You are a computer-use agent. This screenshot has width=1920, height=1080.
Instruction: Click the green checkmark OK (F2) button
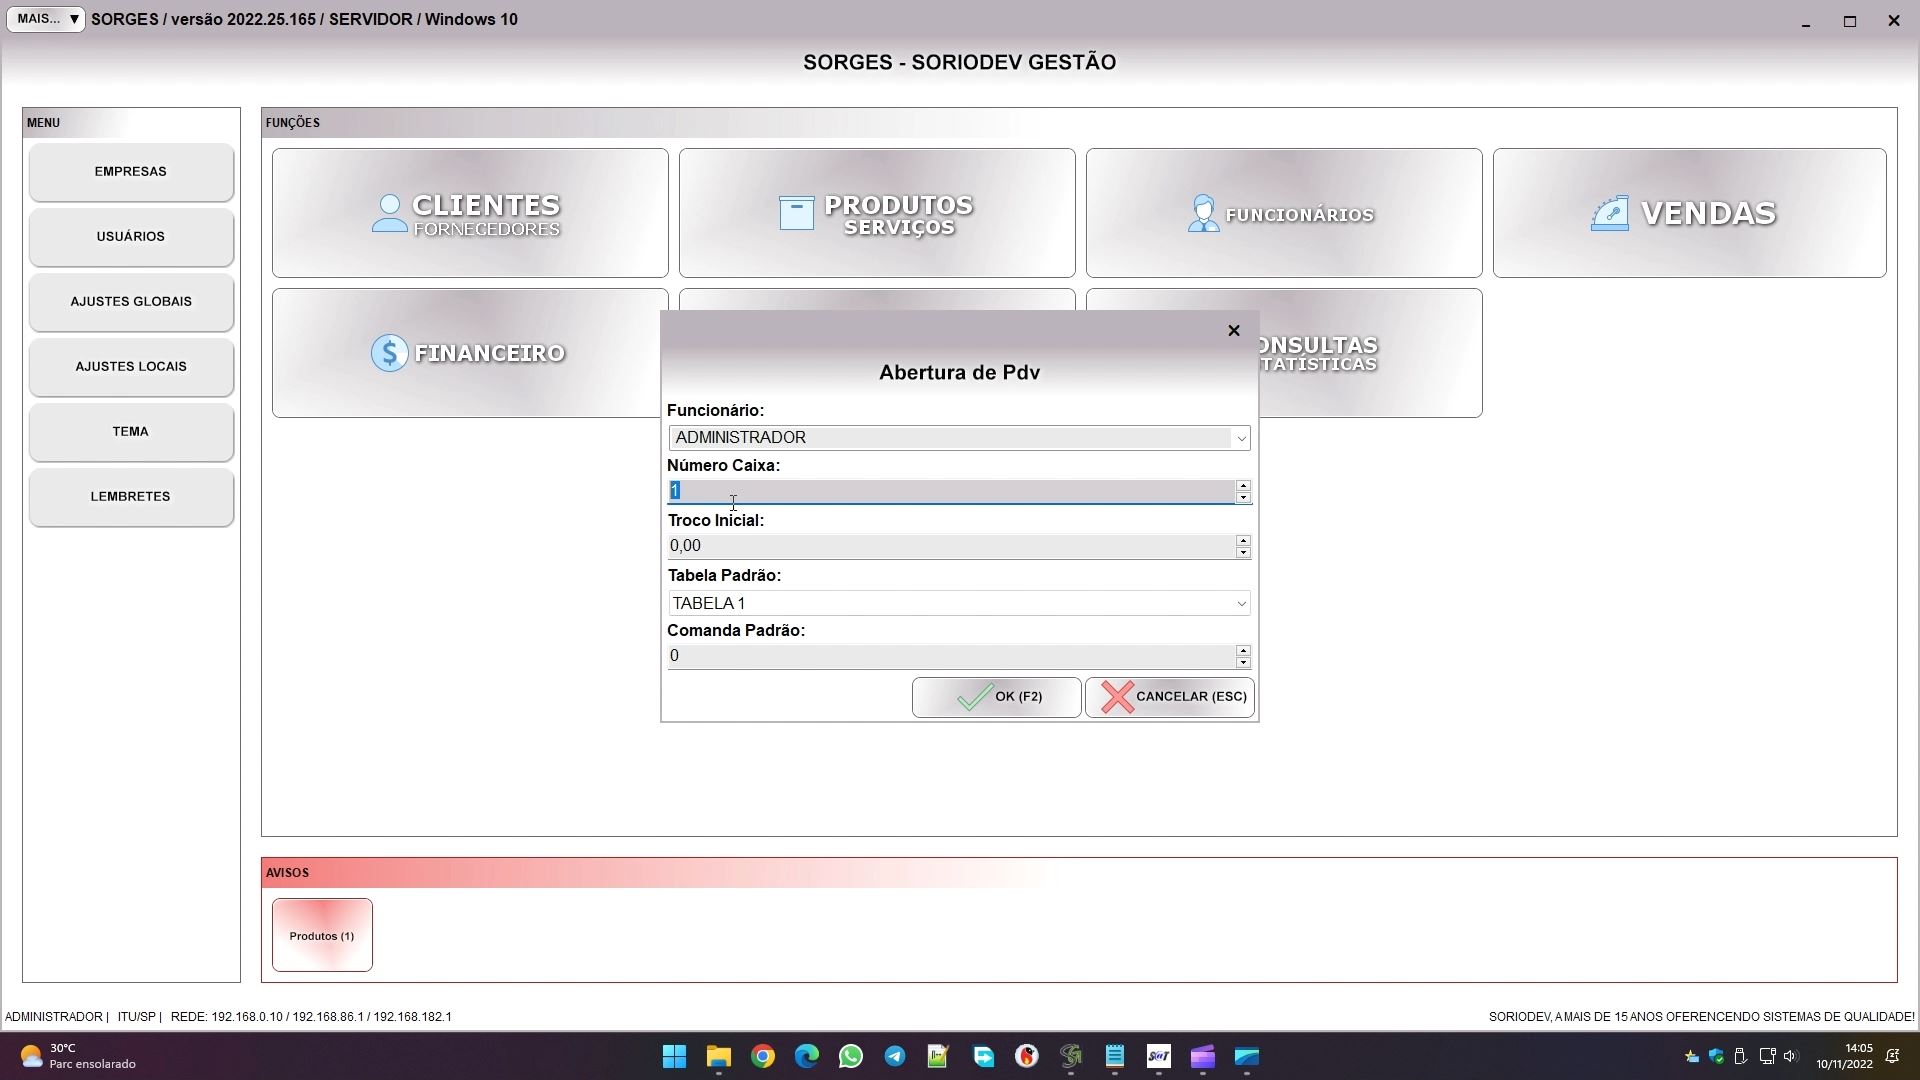point(996,697)
